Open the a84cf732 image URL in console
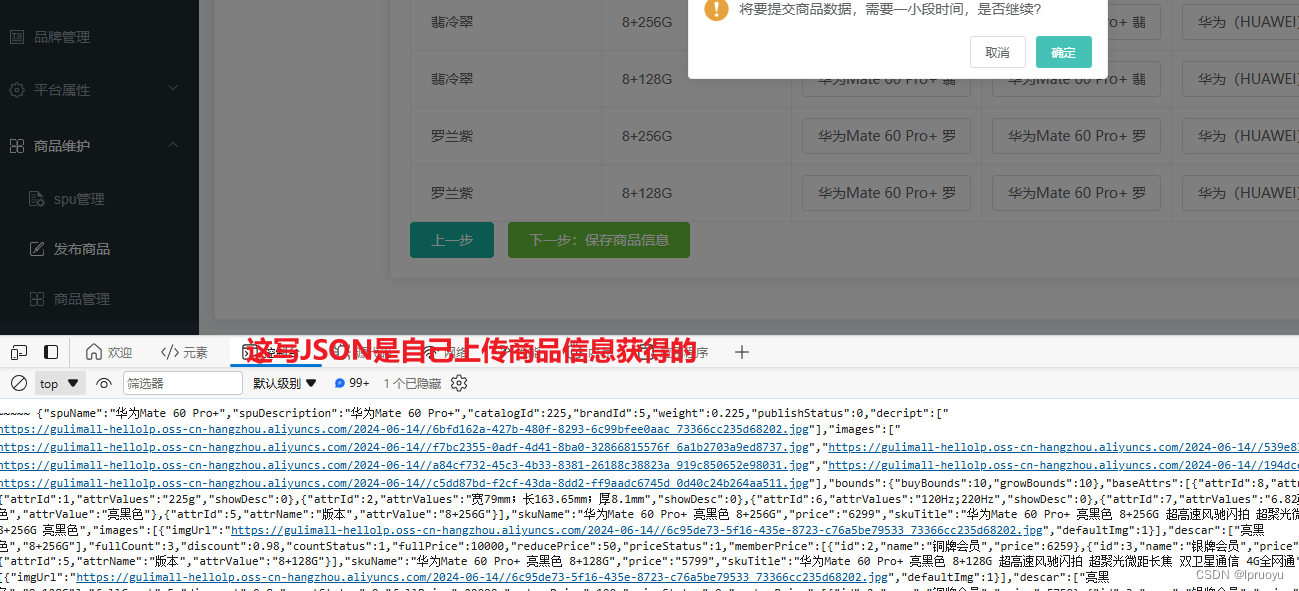 pos(405,465)
